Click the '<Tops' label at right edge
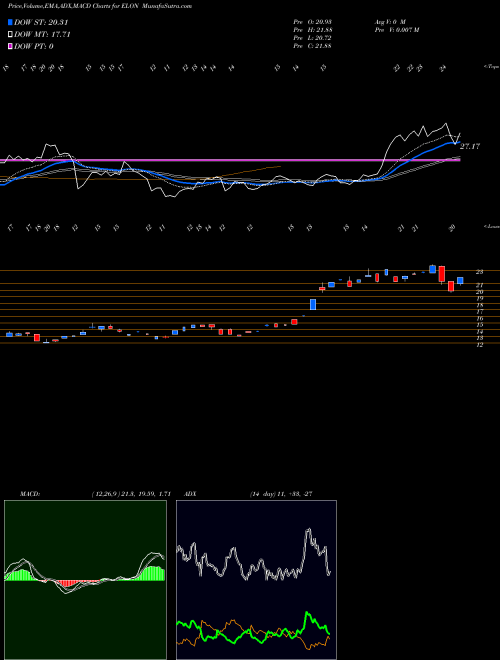500x660 pixels. 491,67
